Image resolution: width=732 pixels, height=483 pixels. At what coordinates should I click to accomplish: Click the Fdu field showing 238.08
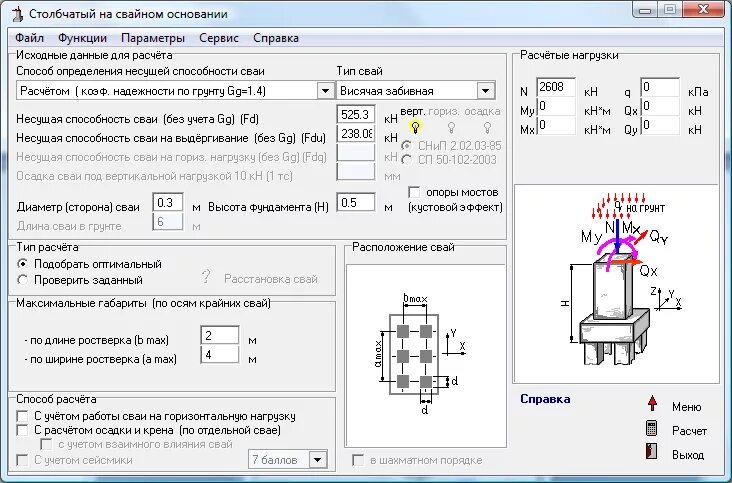(356, 134)
